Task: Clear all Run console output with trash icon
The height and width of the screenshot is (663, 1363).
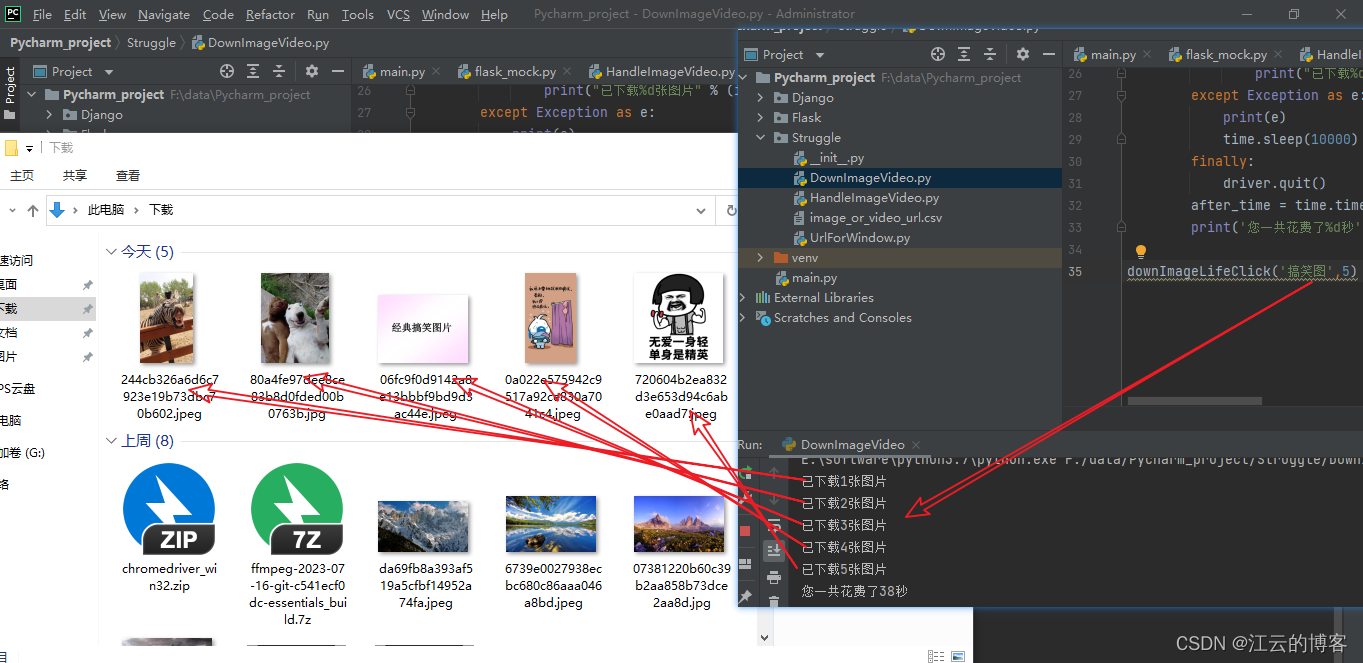Action: [x=774, y=602]
